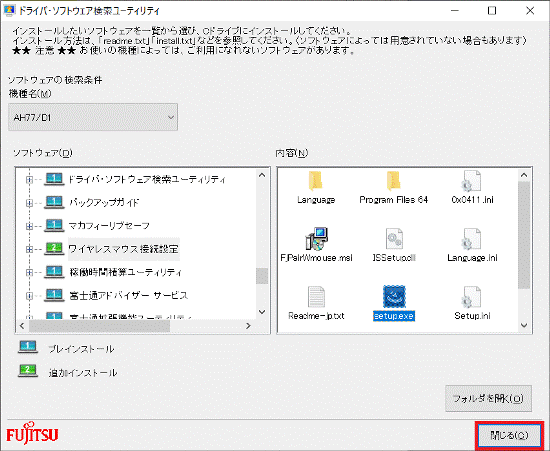Open the 機種名 AH77/D1 dropdown
Image resolution: width=550 pixels, height=451 pixels.
[x=93, y=117]
